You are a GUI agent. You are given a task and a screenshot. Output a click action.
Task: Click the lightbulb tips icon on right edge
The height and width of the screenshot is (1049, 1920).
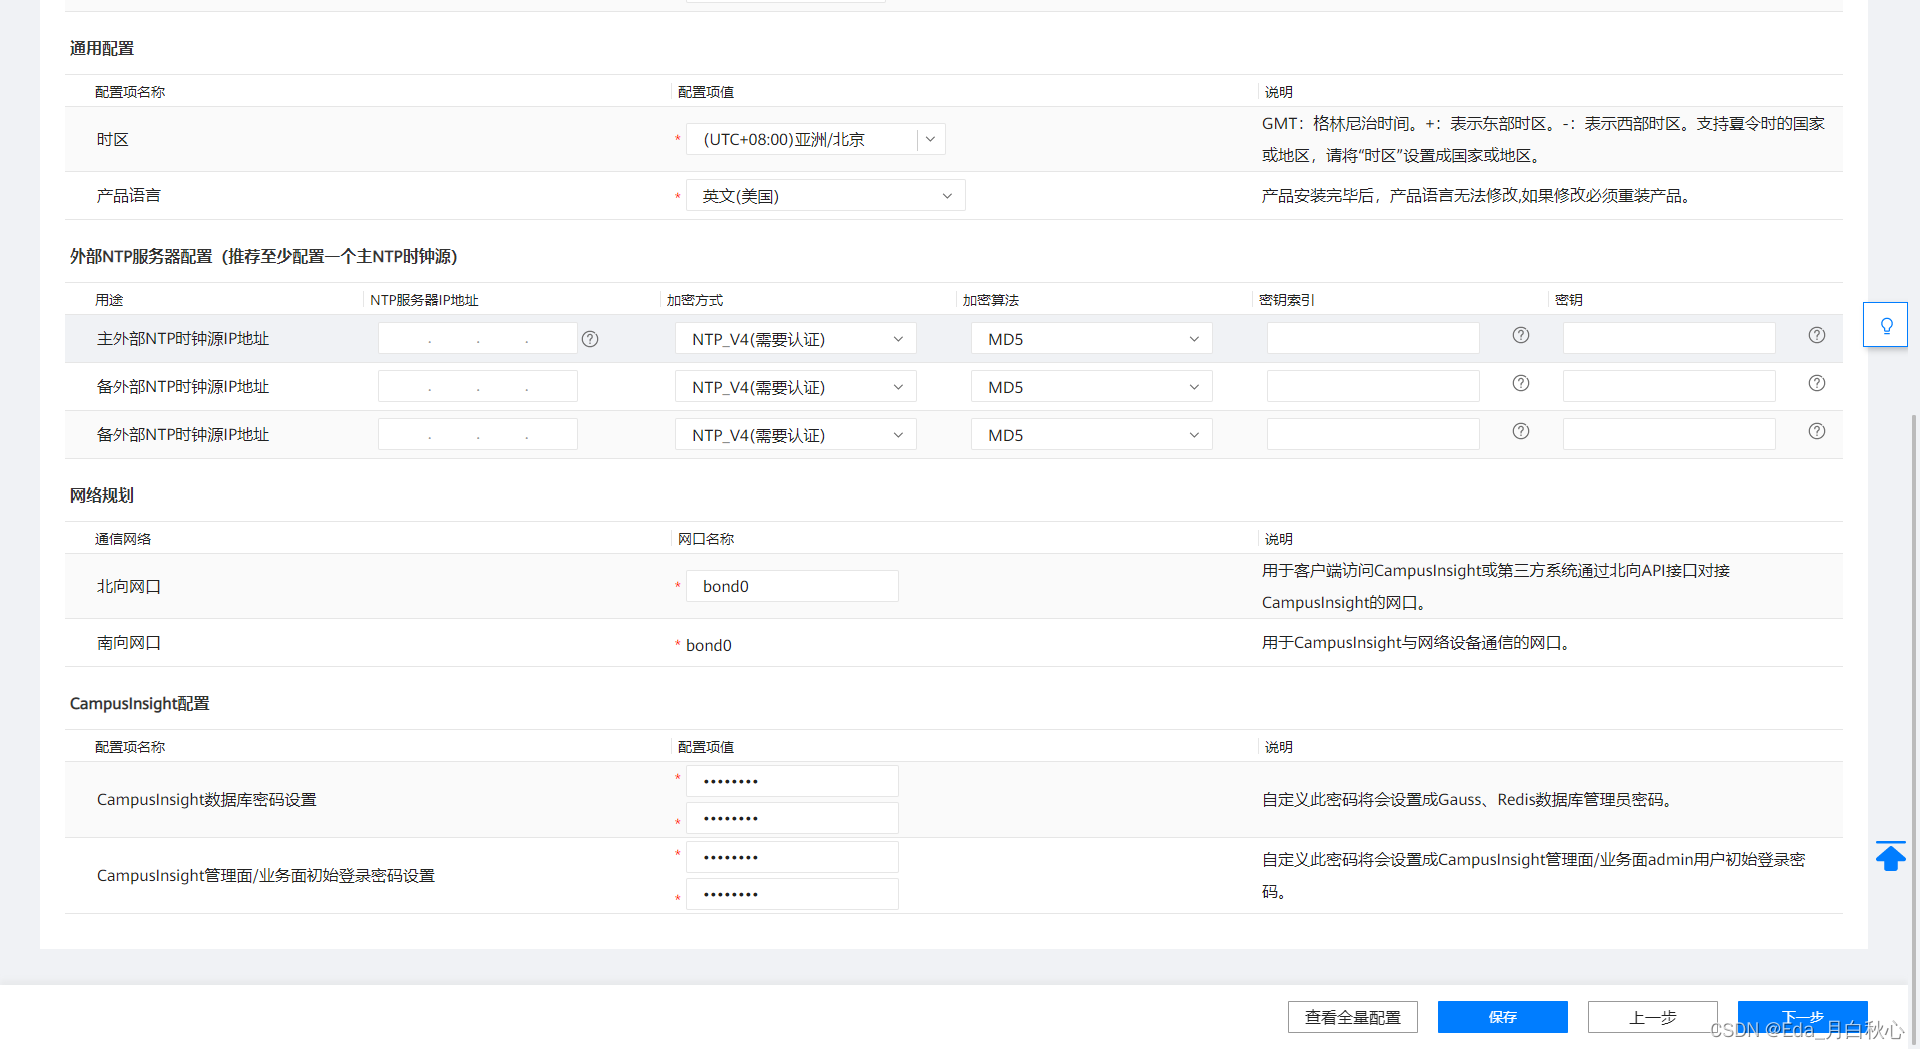coord(1886,325)
